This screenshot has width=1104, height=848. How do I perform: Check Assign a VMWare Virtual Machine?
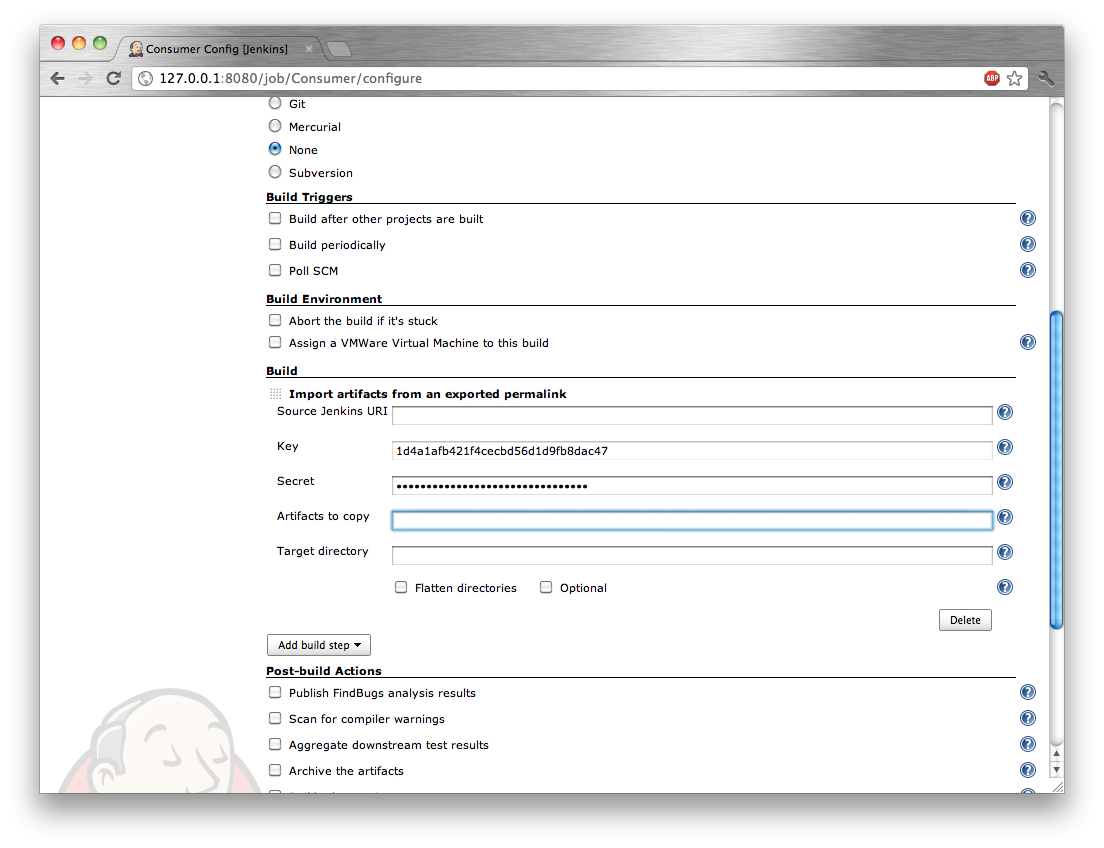[x=275, y=342]
